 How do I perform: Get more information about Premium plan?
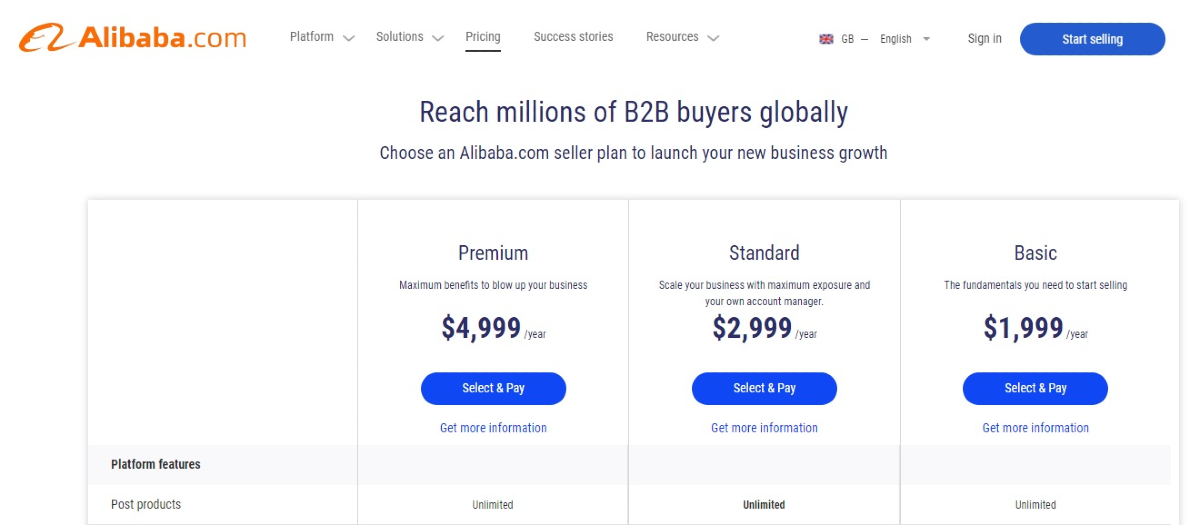click(x=493, y=428)
